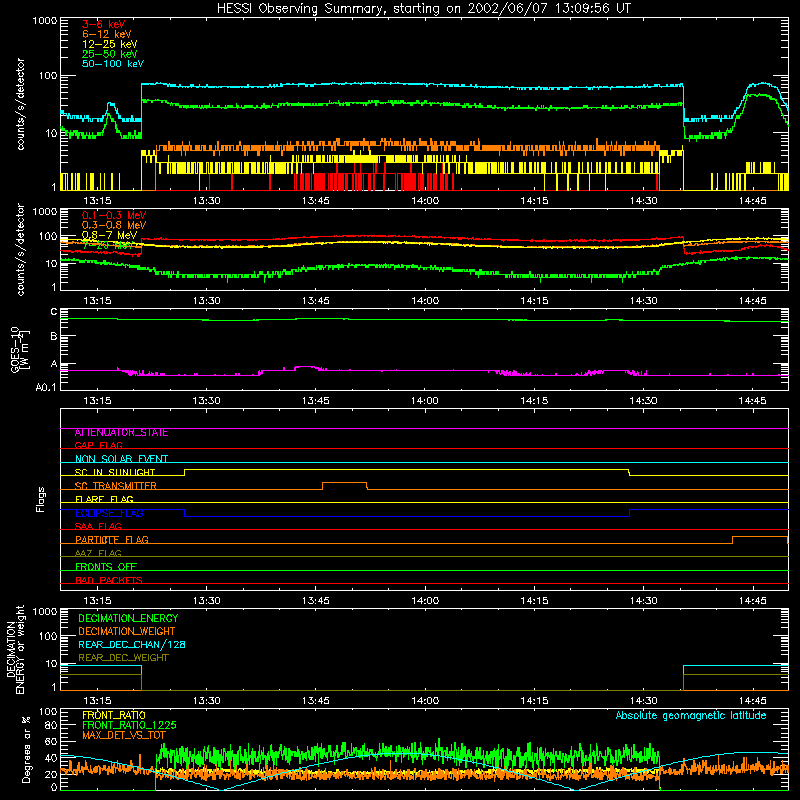Select the A0.1 tick on the GOES axis
The image size is (800, 800).
[x=46, y=387]
